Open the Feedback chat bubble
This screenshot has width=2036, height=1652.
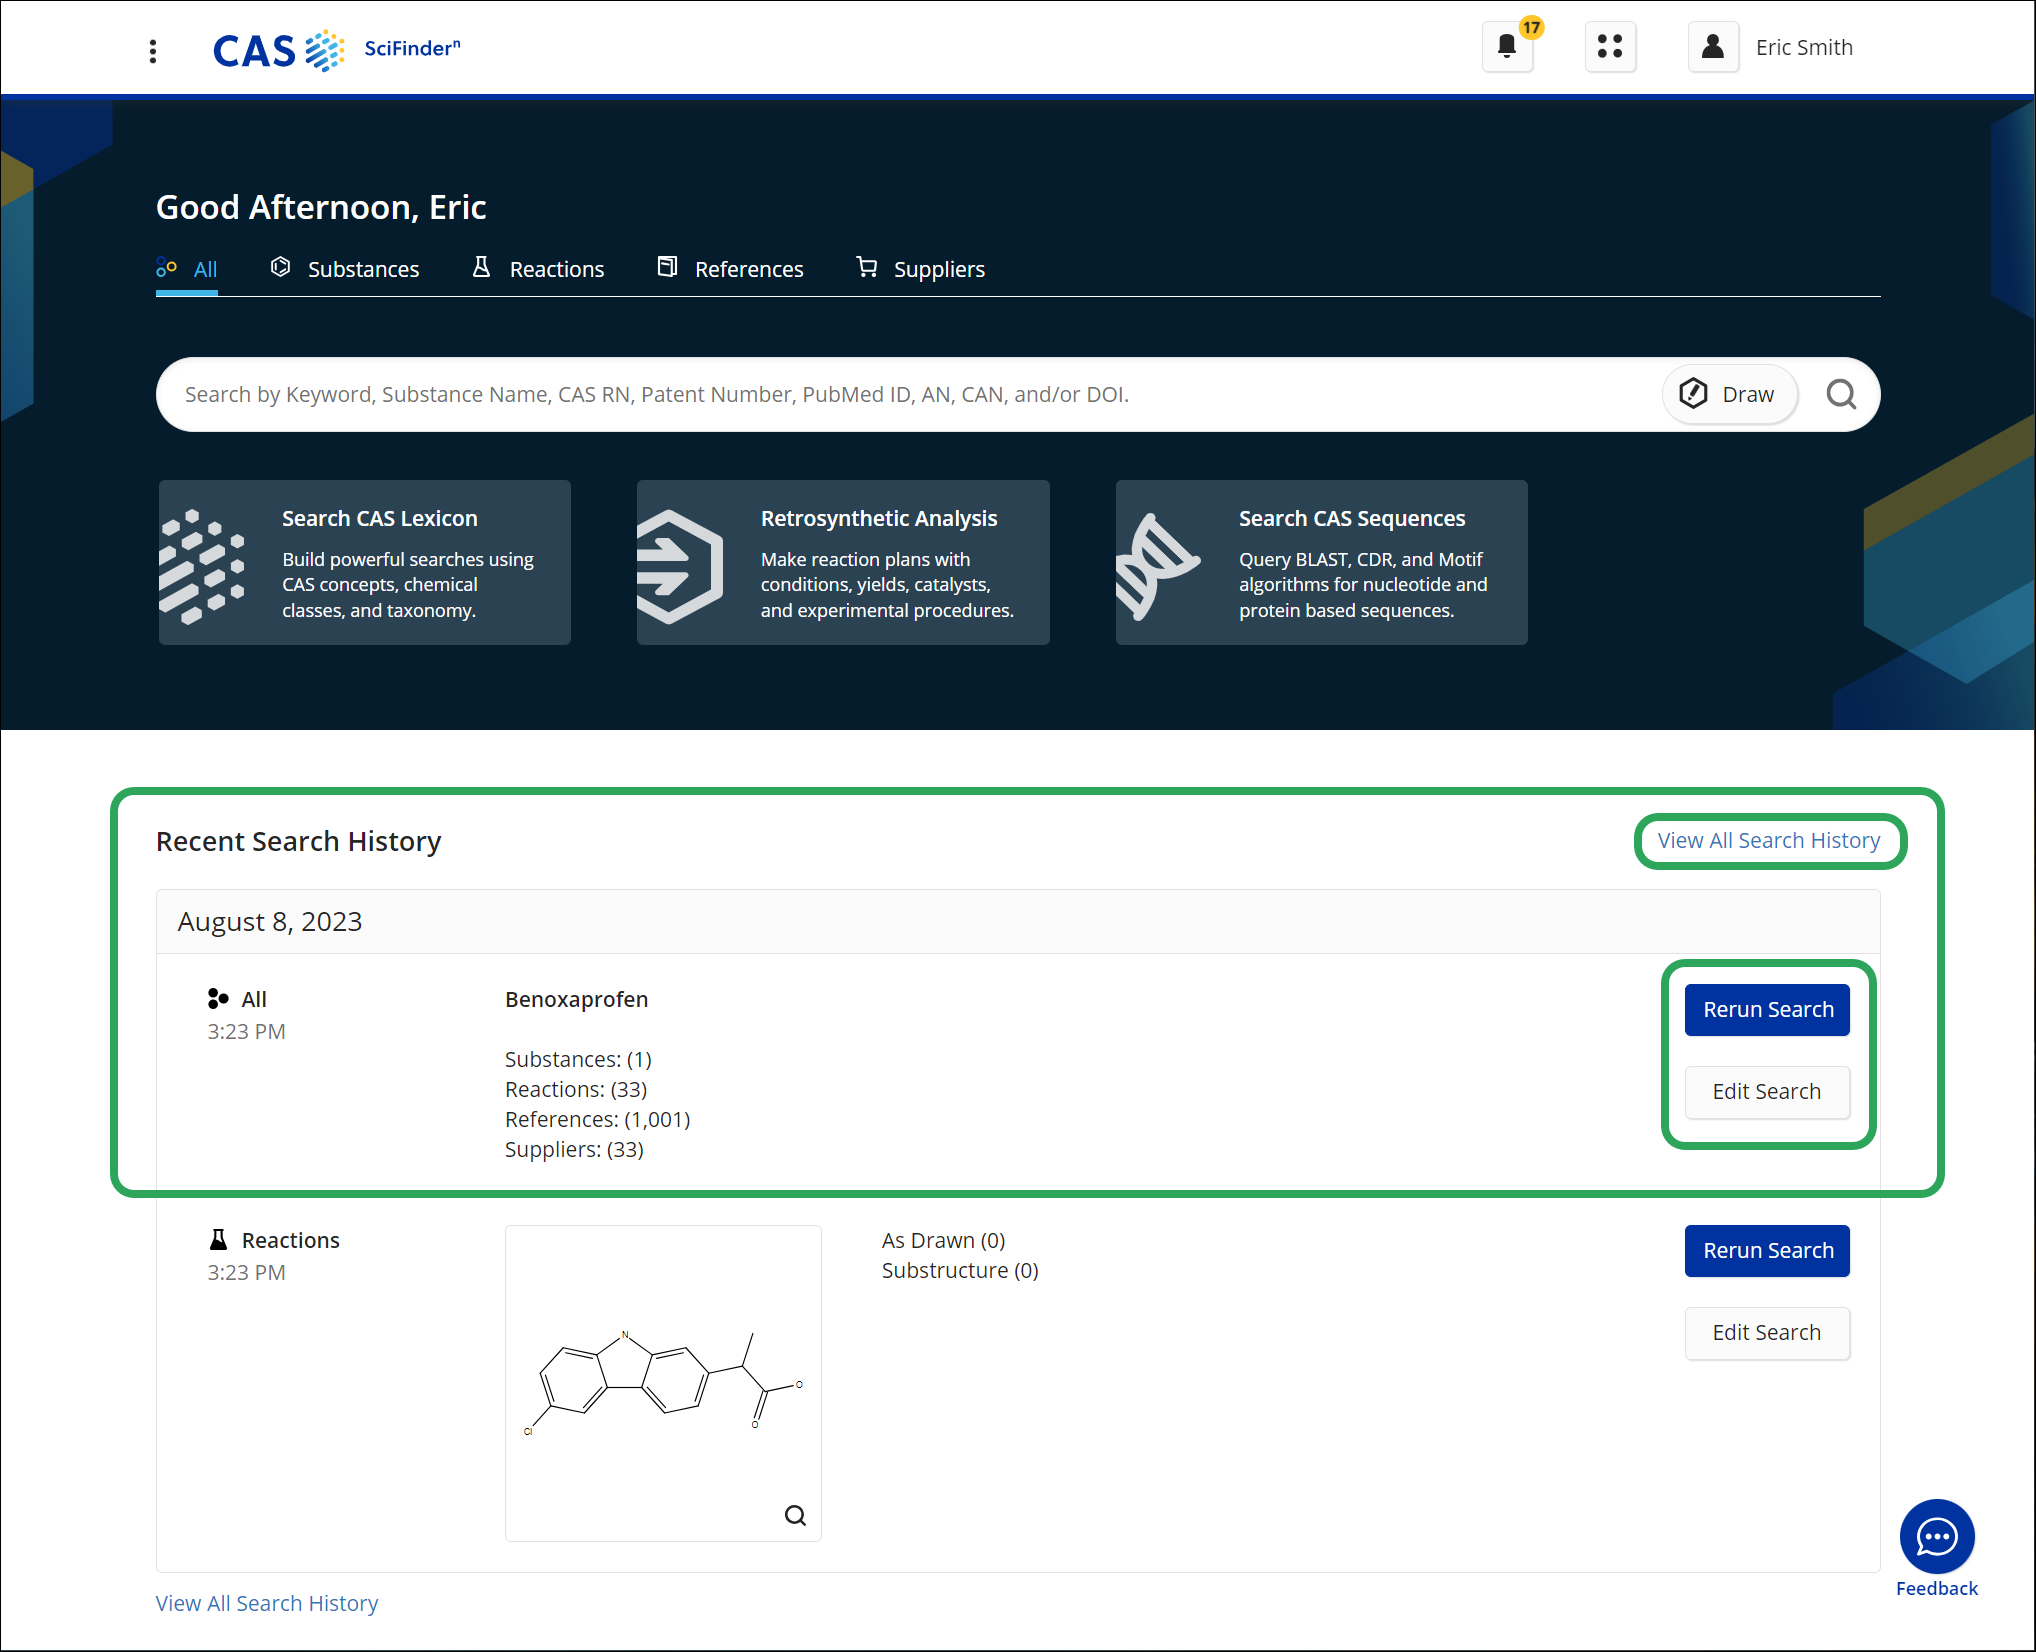[1937, 1537]
